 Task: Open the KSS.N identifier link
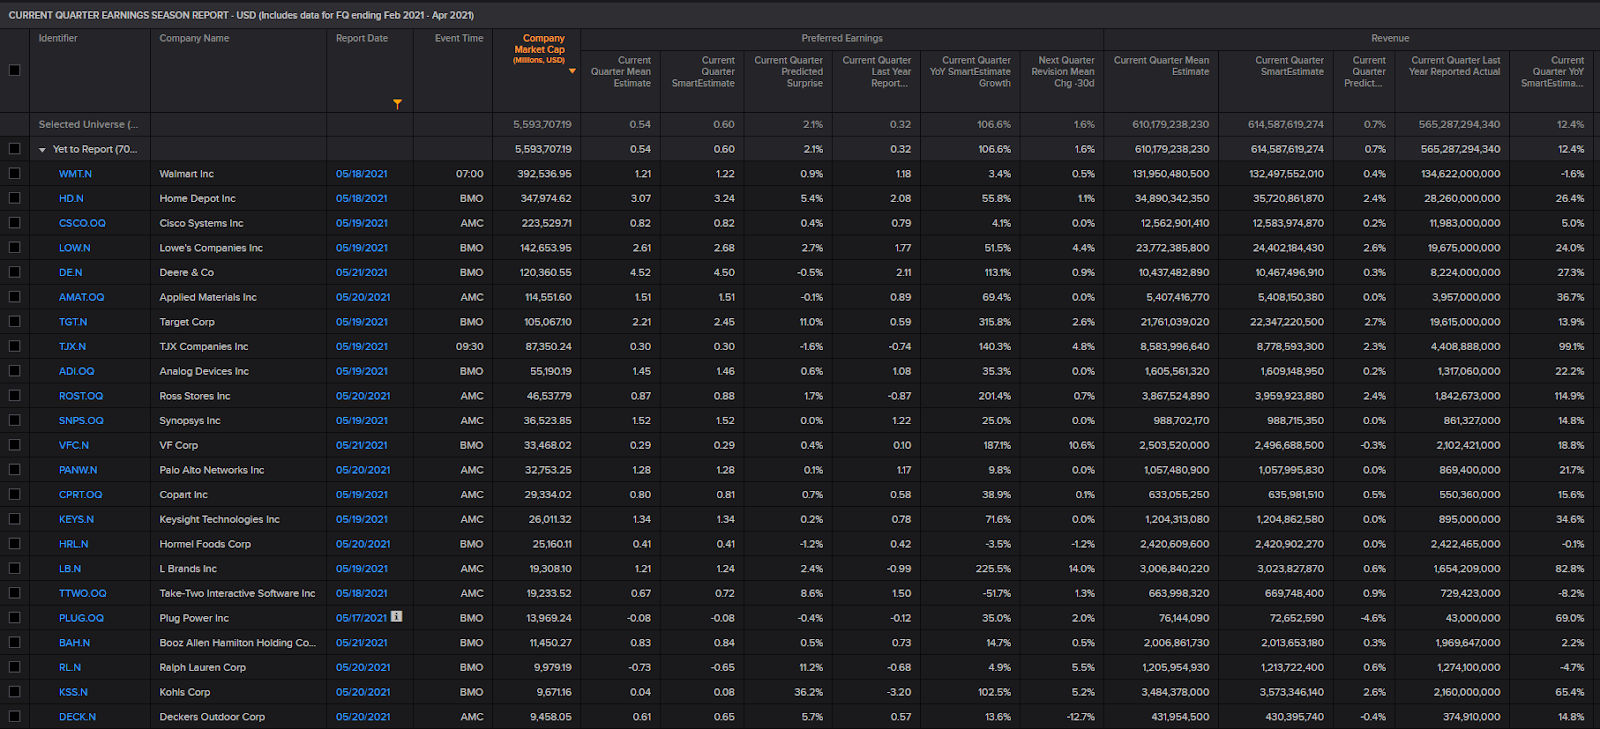(x=73, y=692)
